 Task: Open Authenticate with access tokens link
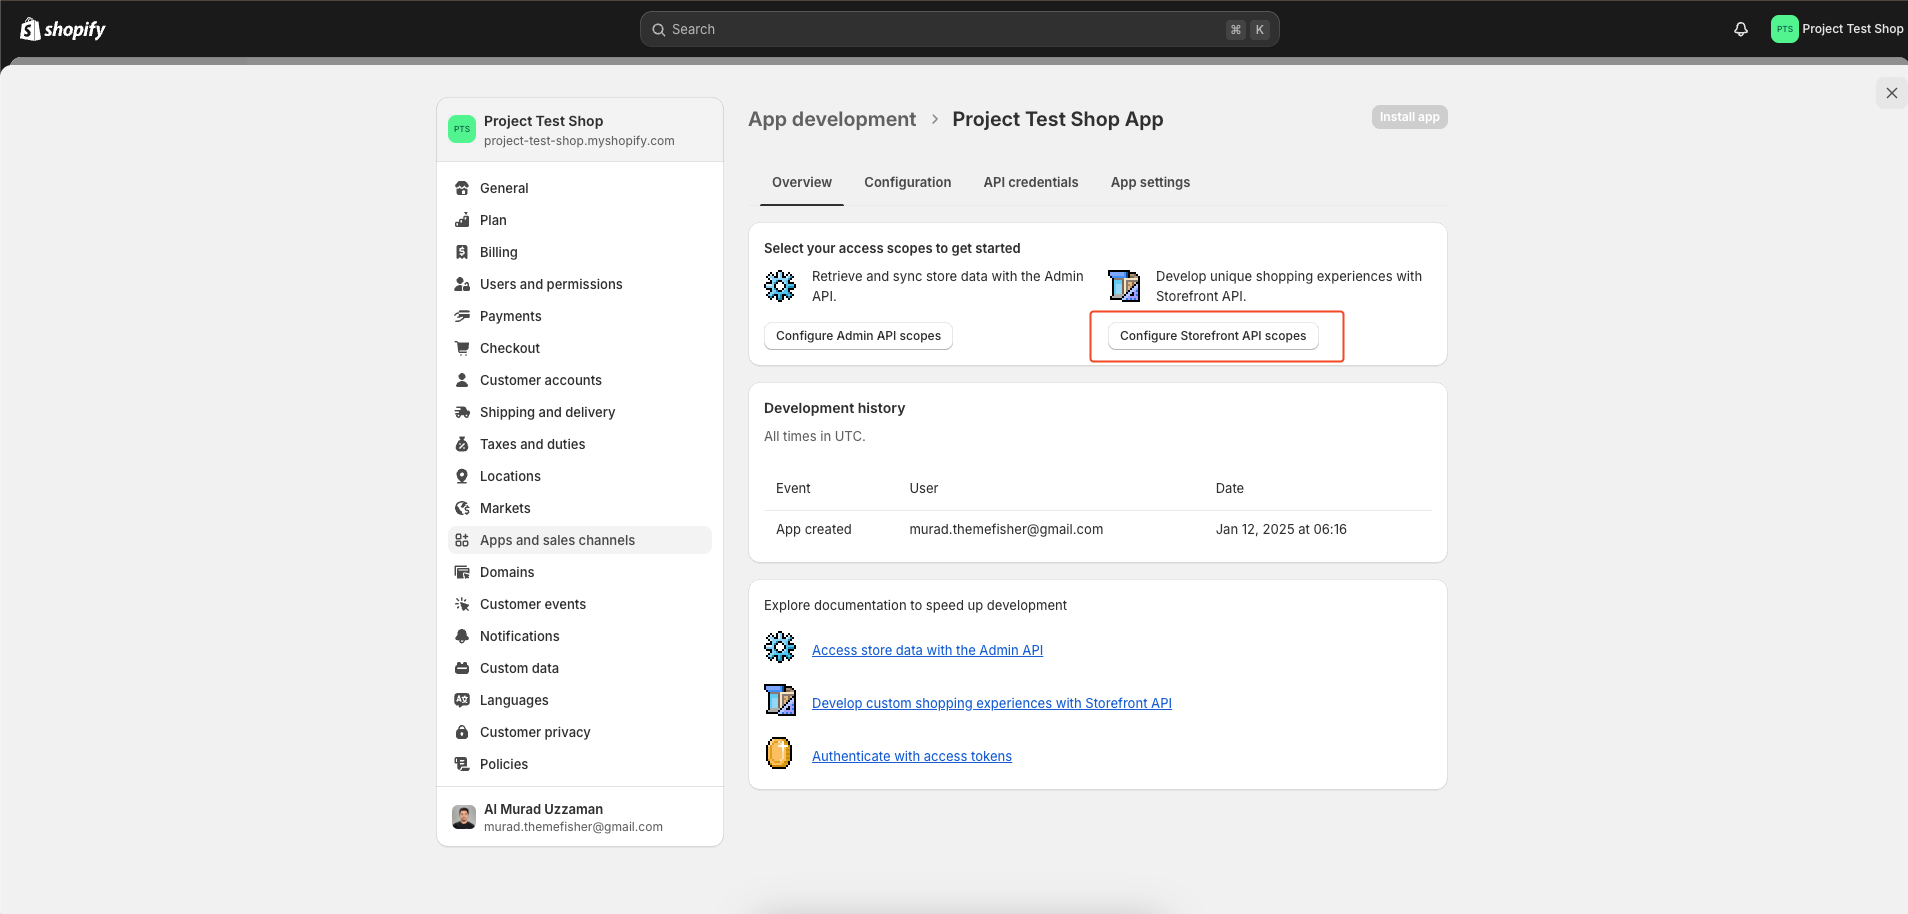(912, 756)
